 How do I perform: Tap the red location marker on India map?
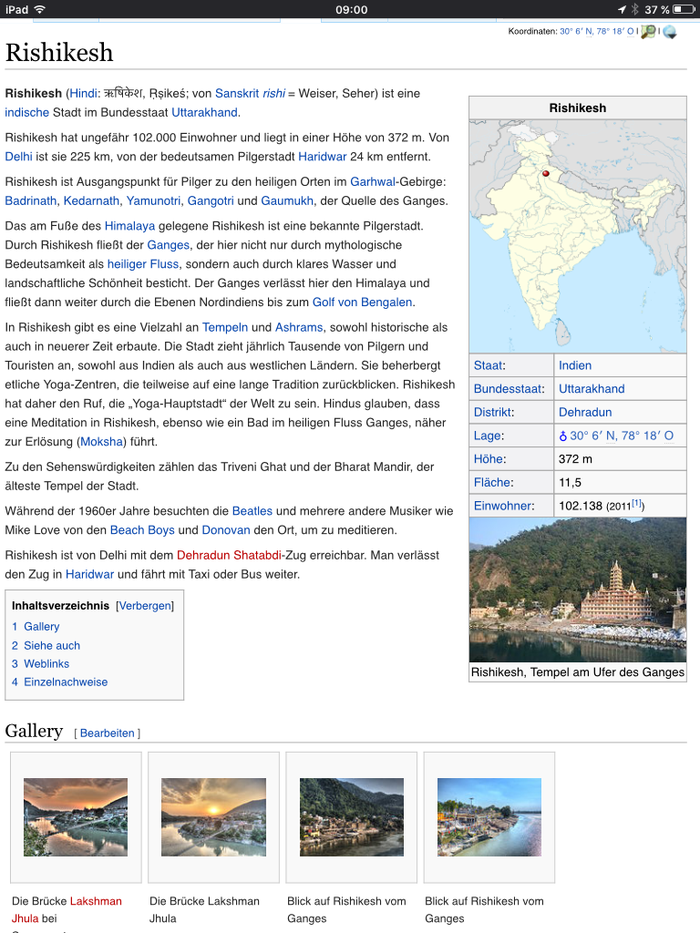tap(546, 174)
